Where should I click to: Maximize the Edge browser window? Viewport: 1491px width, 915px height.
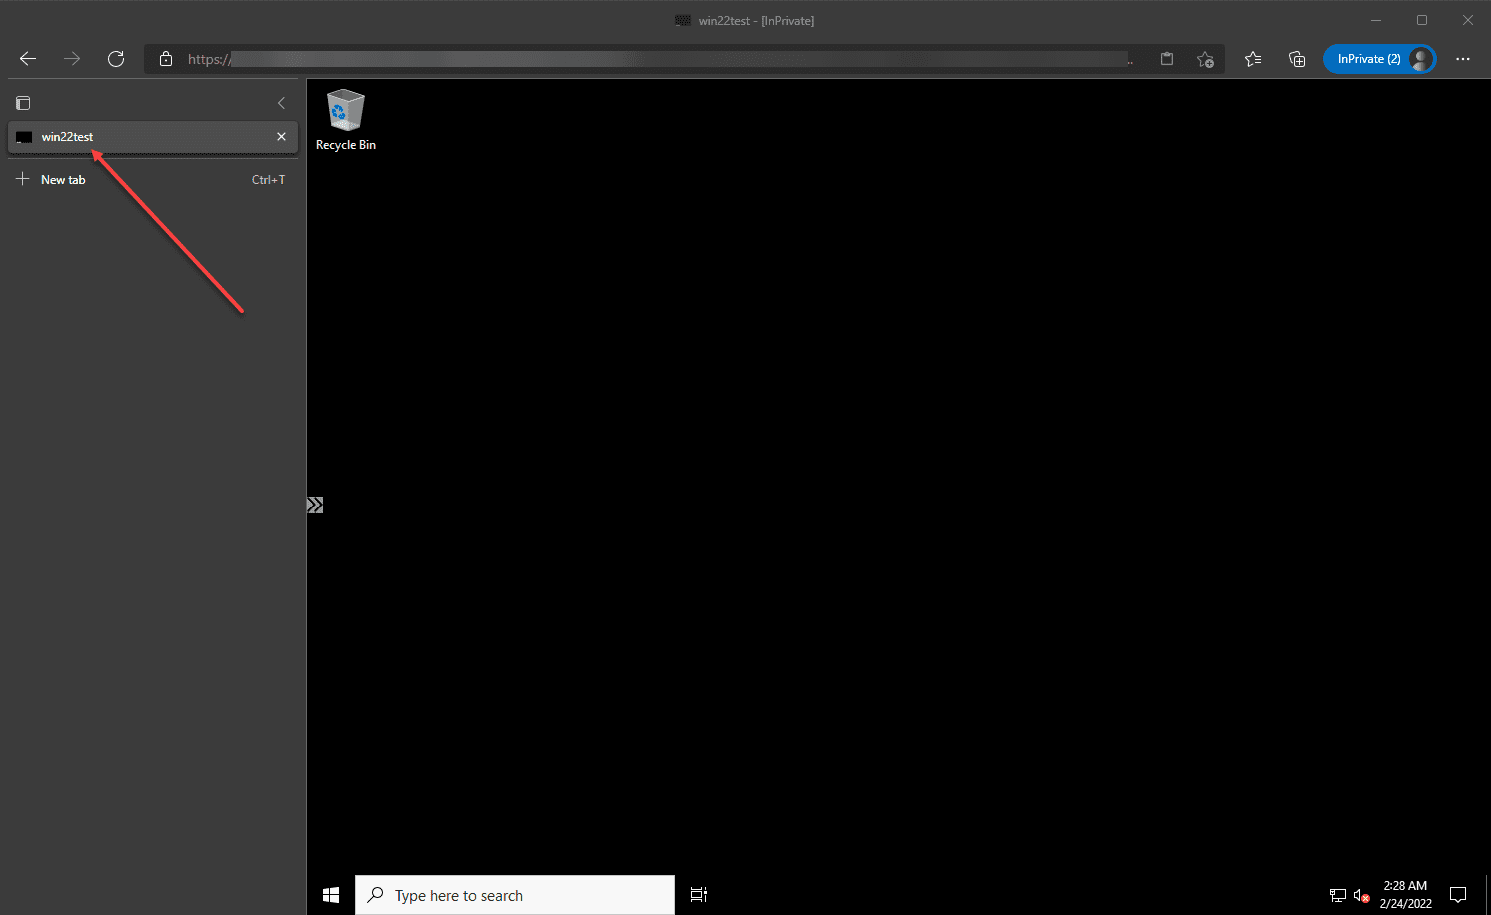1422,20
